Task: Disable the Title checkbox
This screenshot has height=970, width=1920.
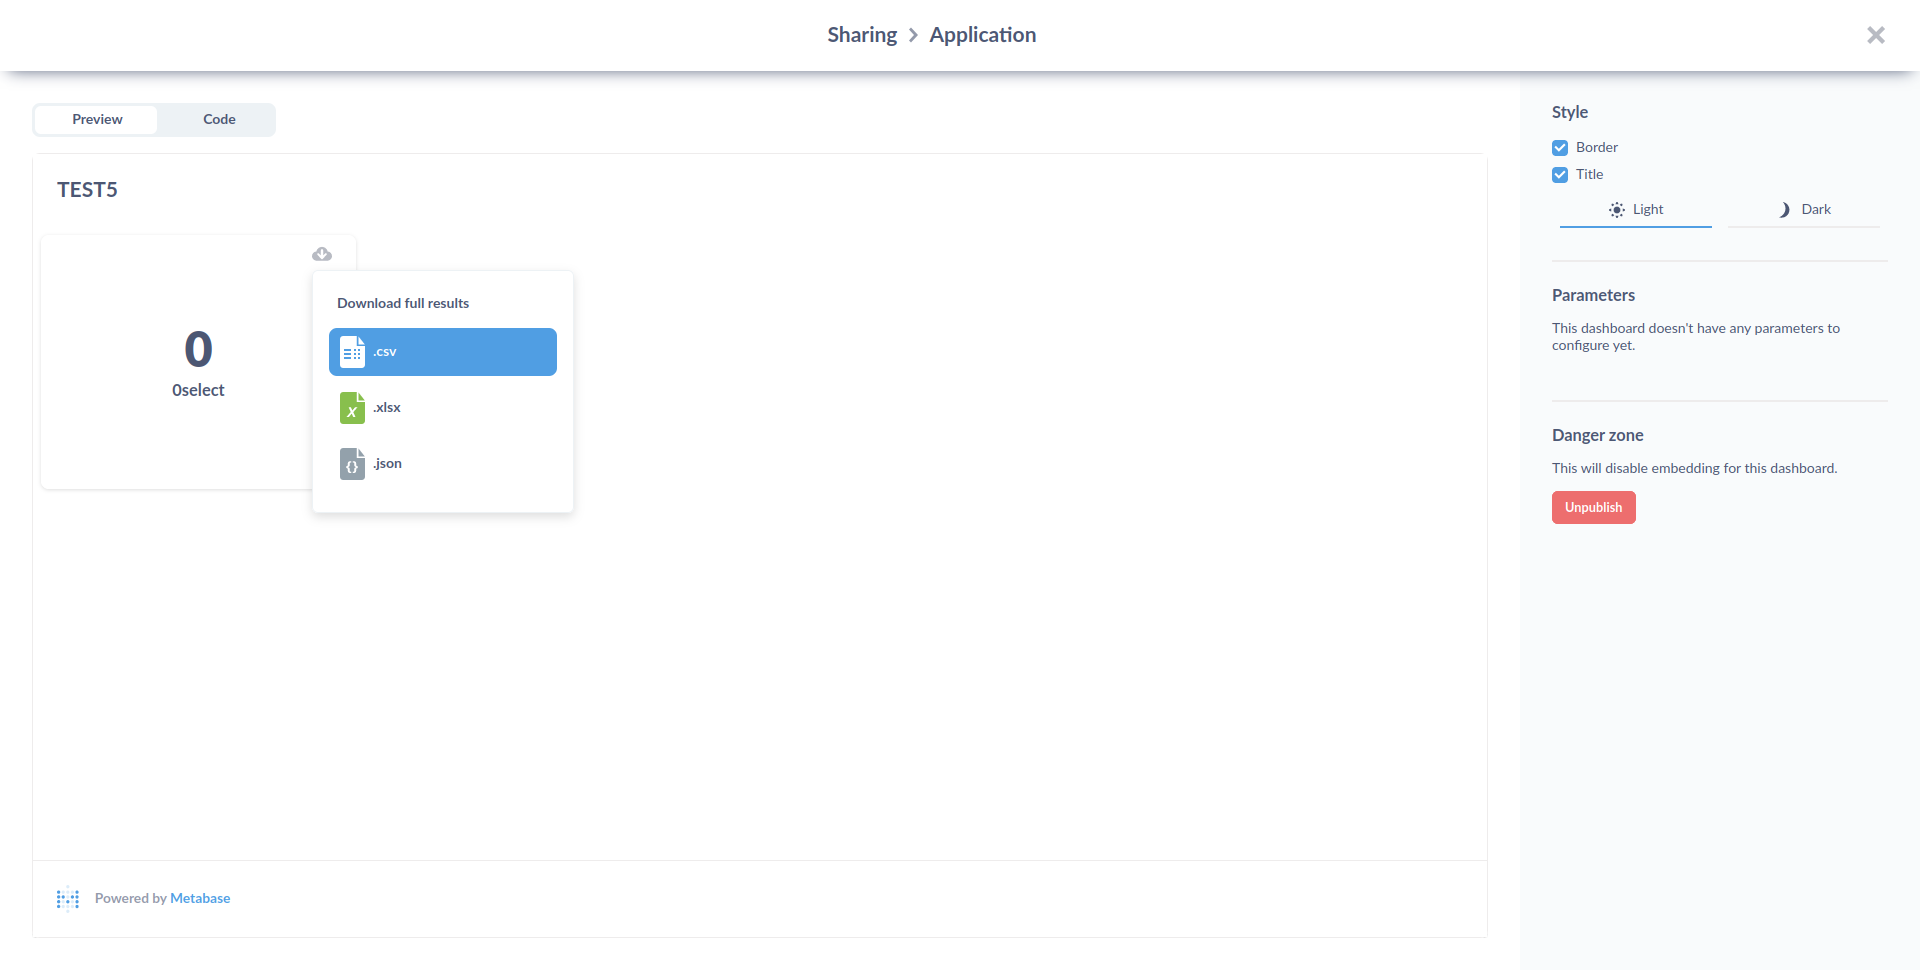Action: (1560, 174)
